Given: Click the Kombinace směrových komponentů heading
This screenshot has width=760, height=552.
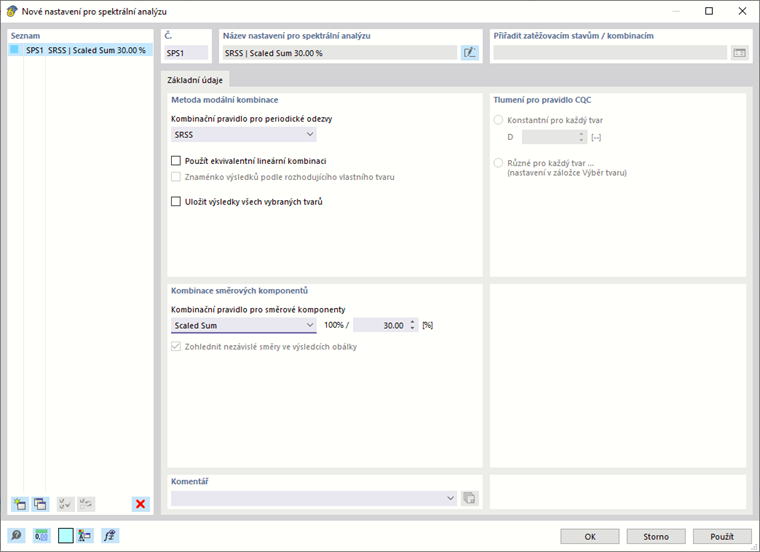Looking at the screenshot, I should point(239,290).
